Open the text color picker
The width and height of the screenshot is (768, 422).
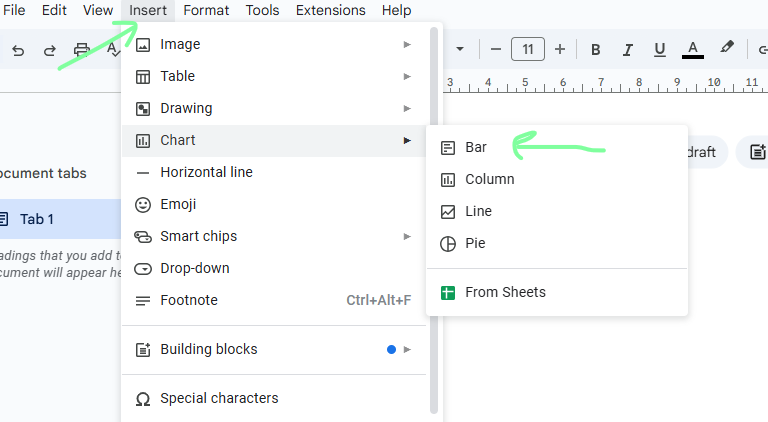[692, 49]
